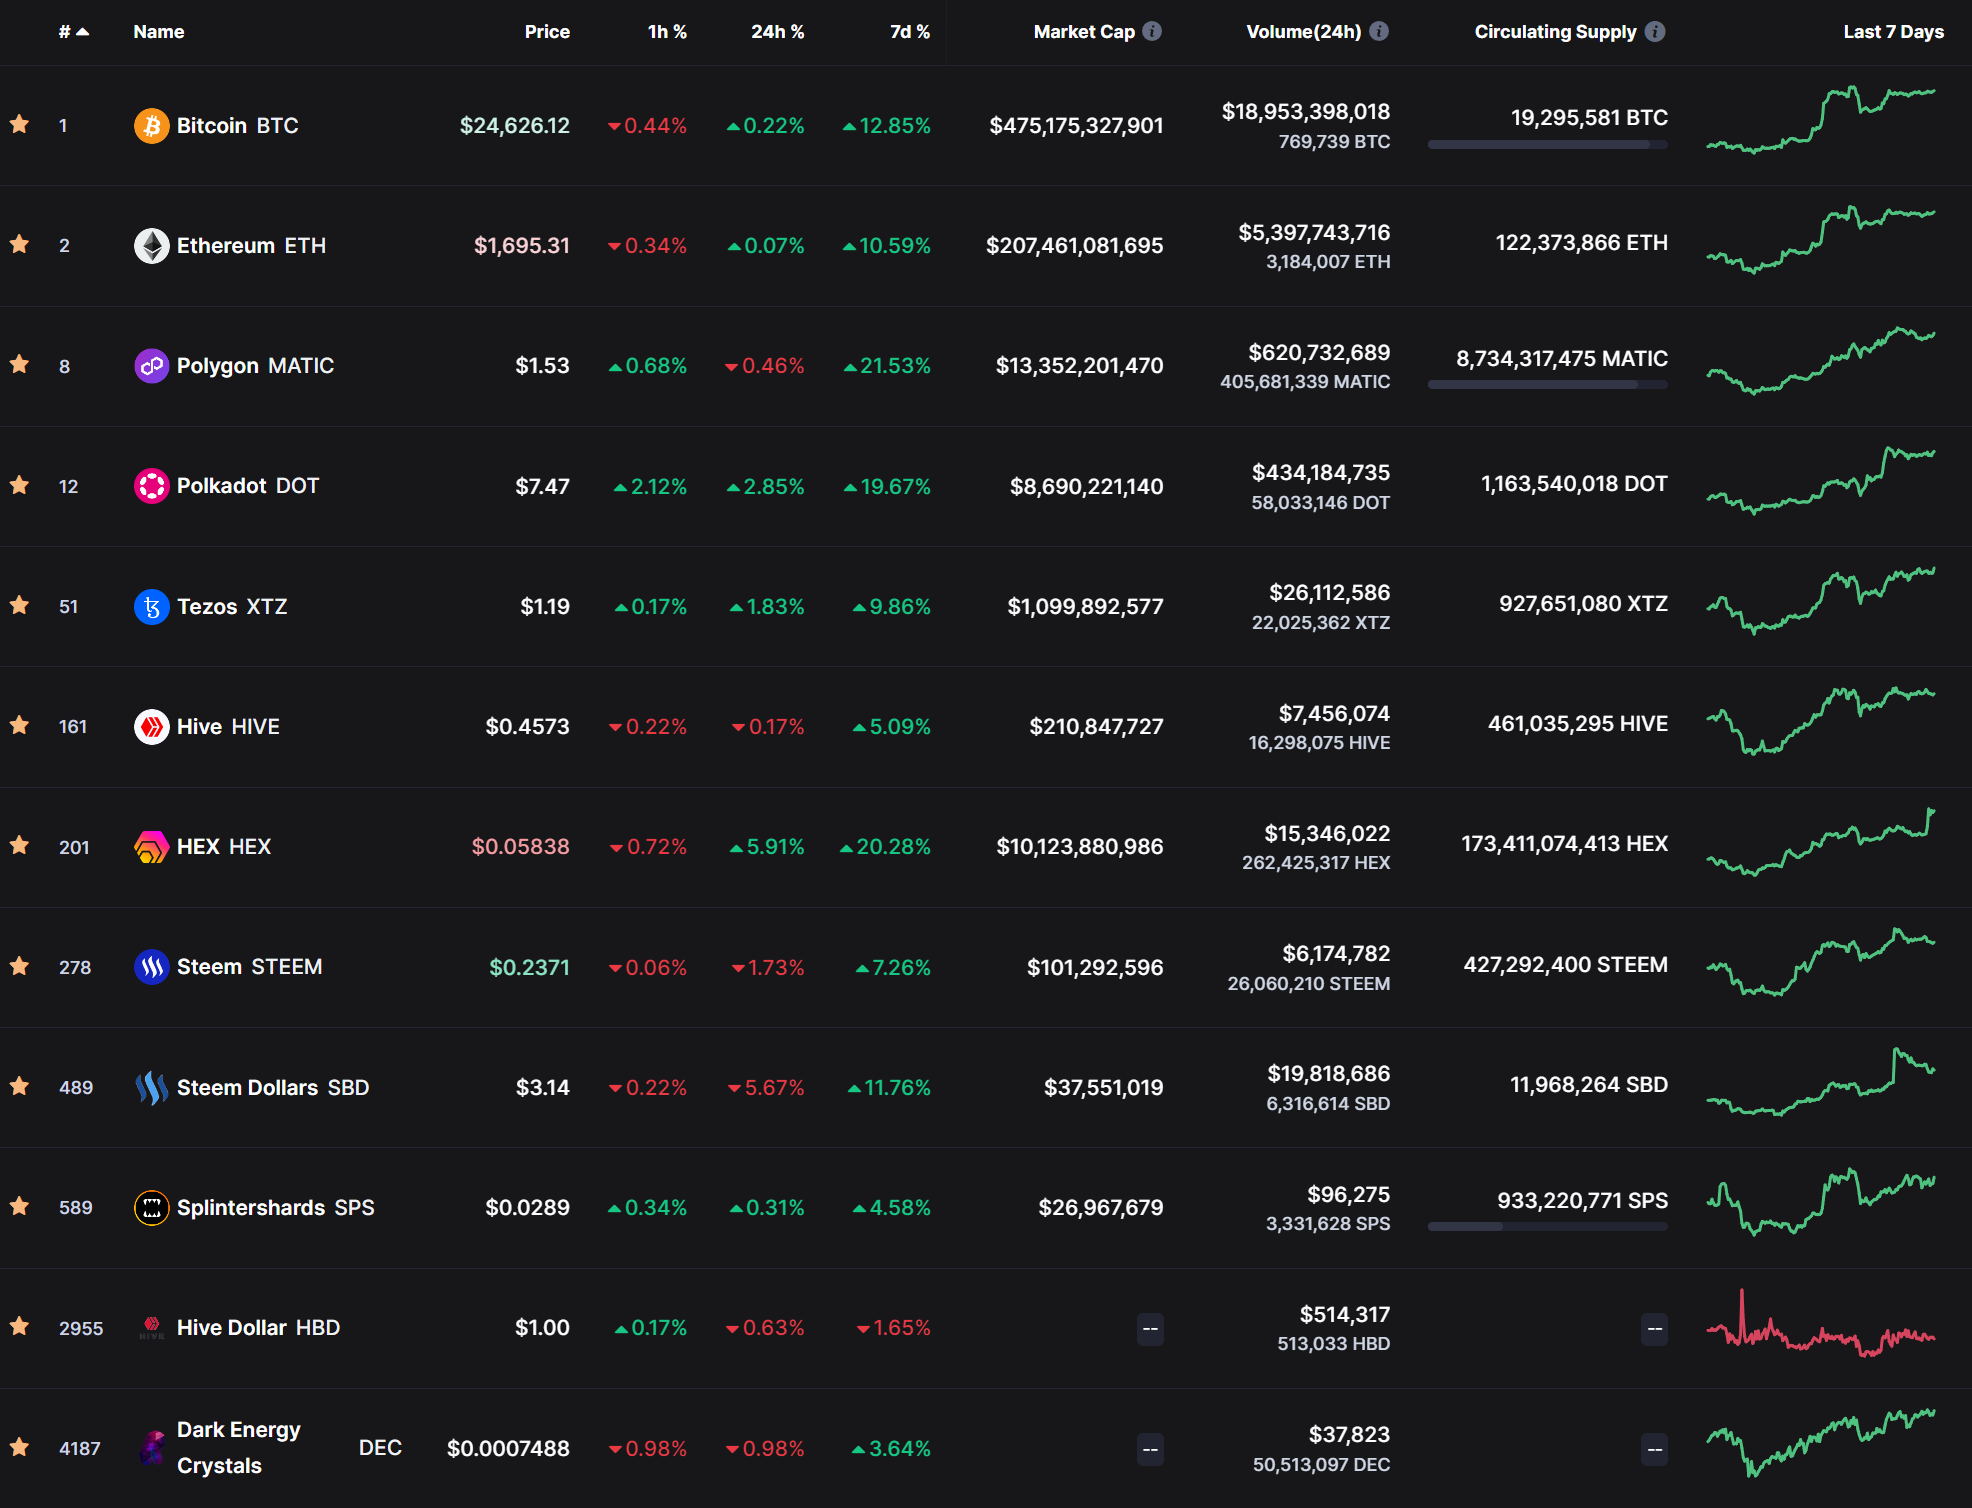Click Dark Energy Crystals' circulating supply placeholder
Image resolution: width=1972 pixels, height=1508 pixels.
coord(1655,1449)
